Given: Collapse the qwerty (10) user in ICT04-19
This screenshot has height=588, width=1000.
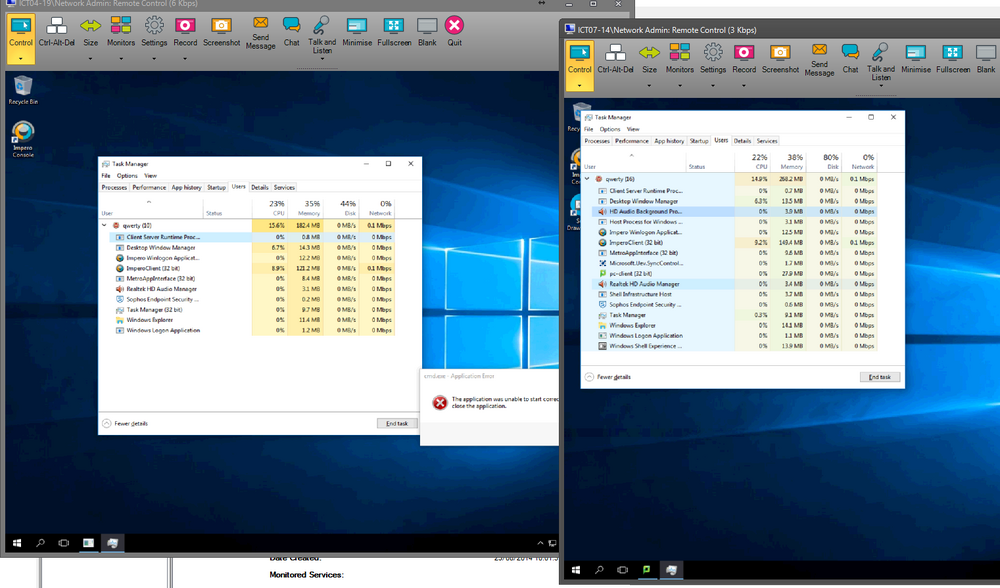Looking at the screenshot, I should 105,225.
